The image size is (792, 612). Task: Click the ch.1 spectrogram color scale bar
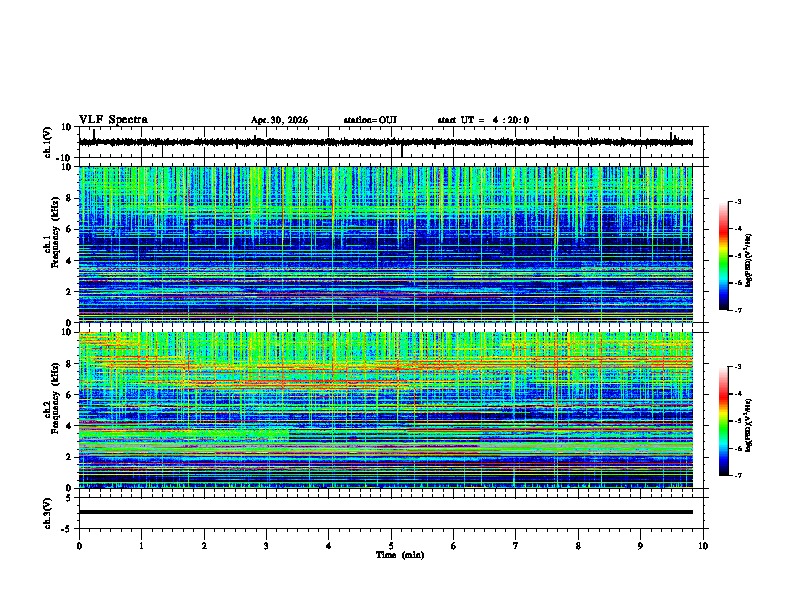pyautogui.click(x=723, y=256)
